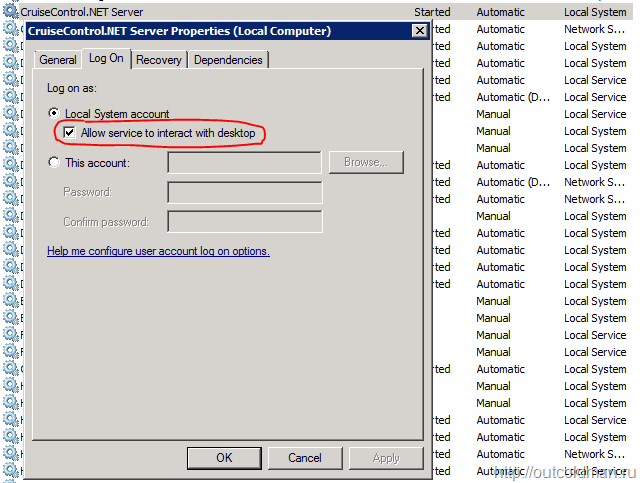
Task: Click Local System in CruiseControl.NET Server row
Action: [x=595, y=12]
